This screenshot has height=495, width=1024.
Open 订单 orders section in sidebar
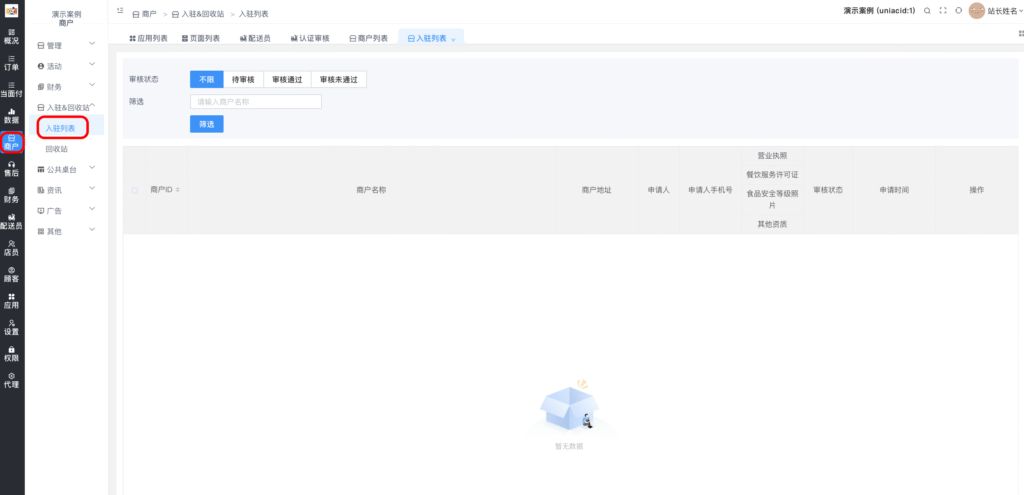pyautogui.click(x=12, y=63)
